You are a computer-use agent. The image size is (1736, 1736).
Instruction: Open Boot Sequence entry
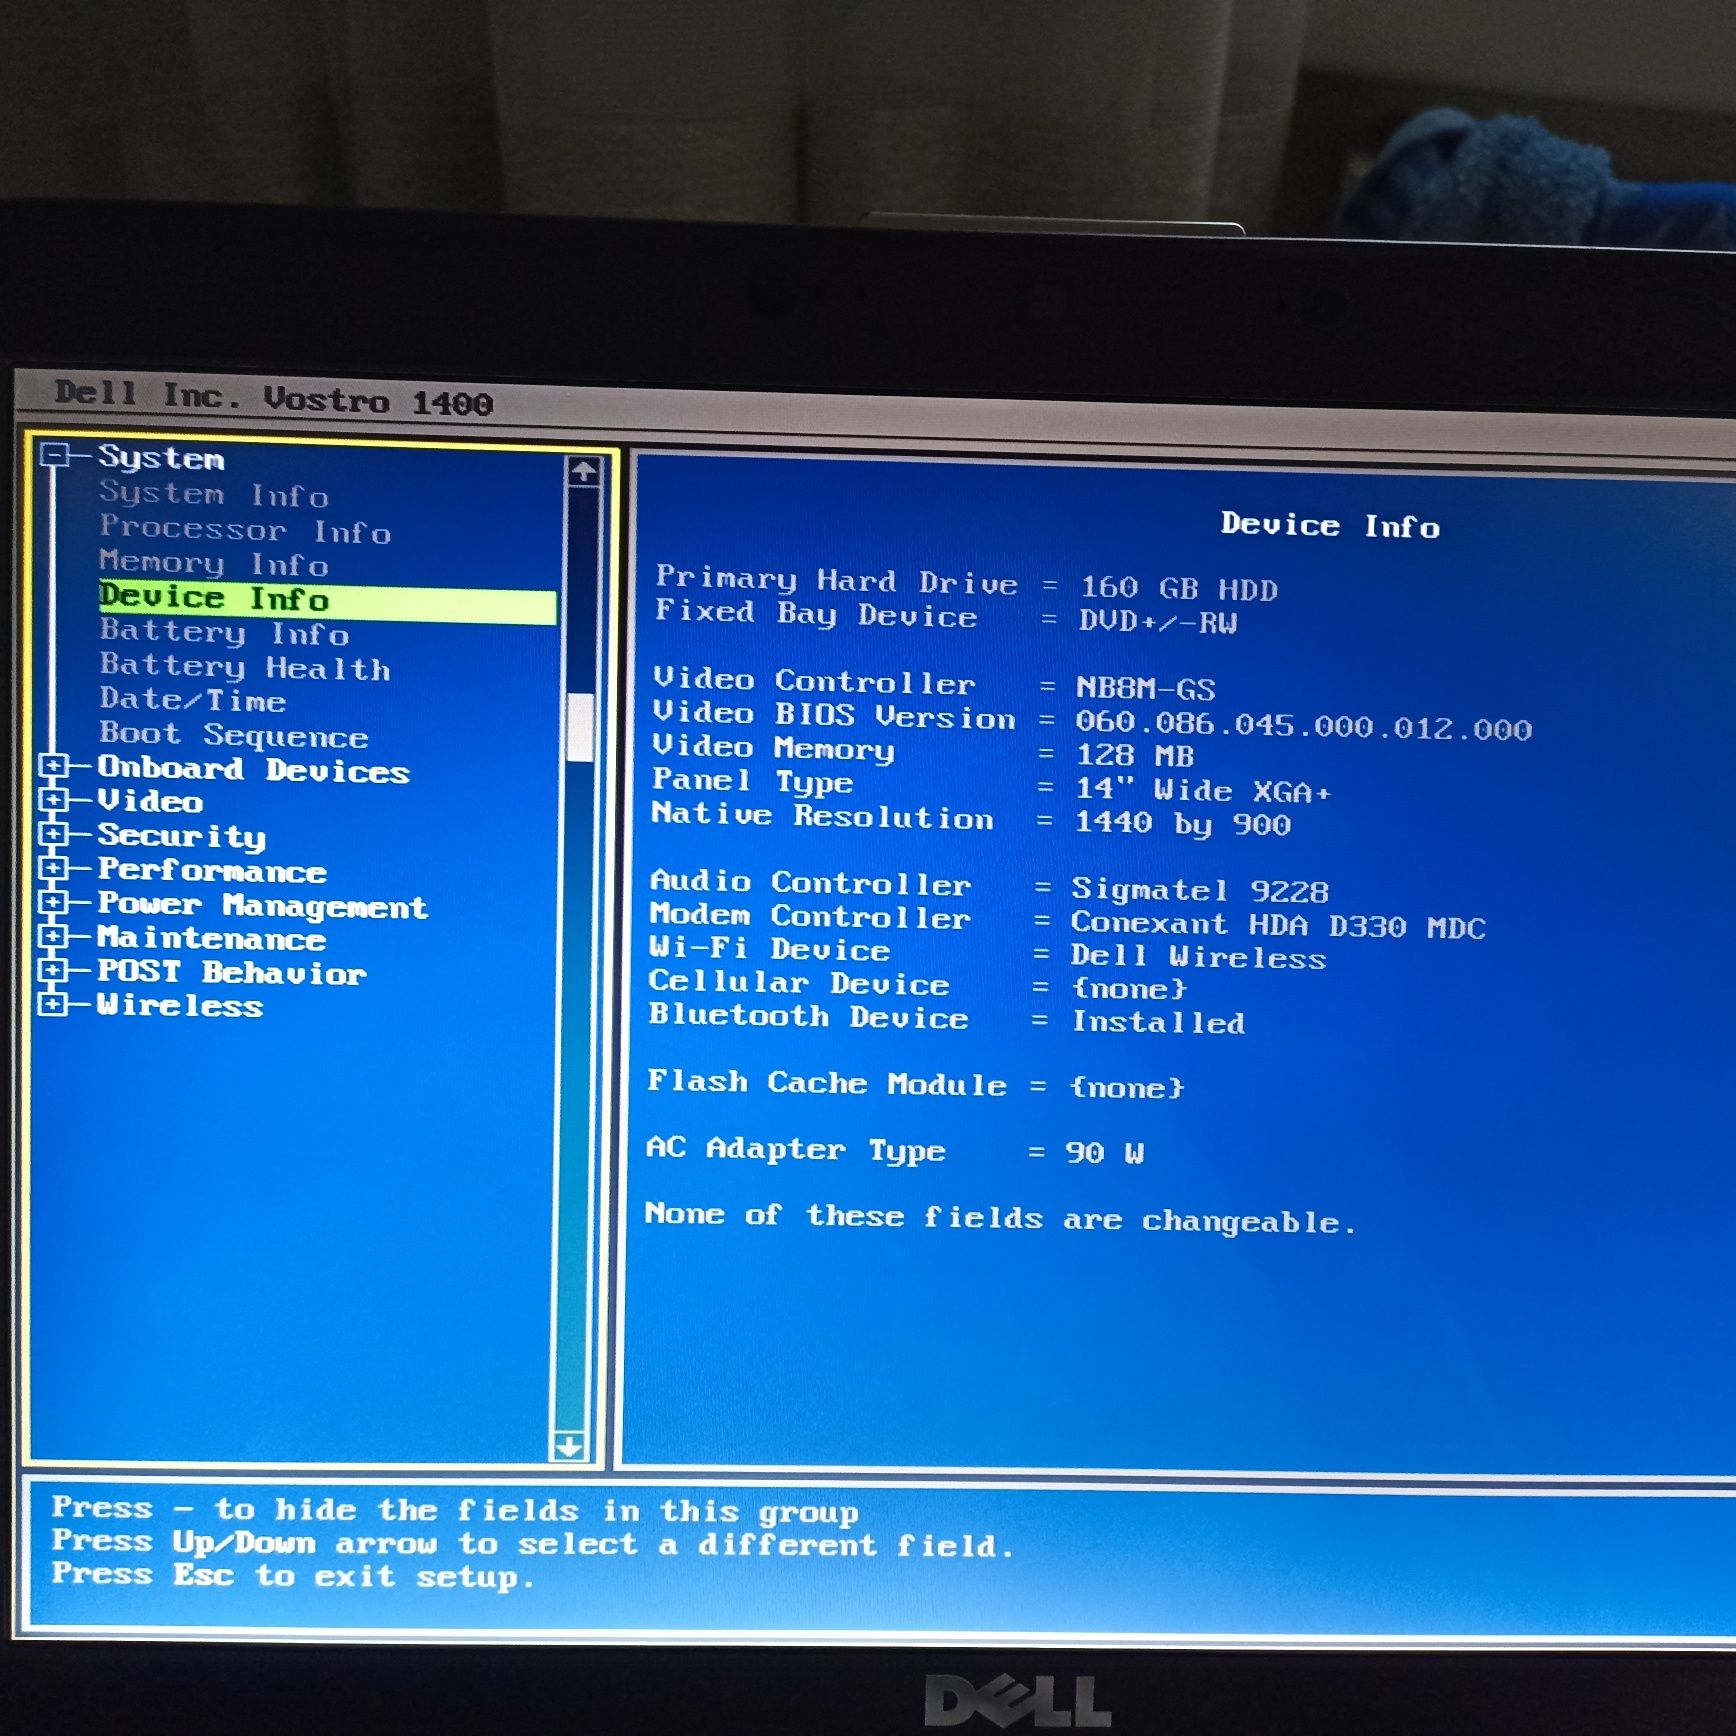234,735
